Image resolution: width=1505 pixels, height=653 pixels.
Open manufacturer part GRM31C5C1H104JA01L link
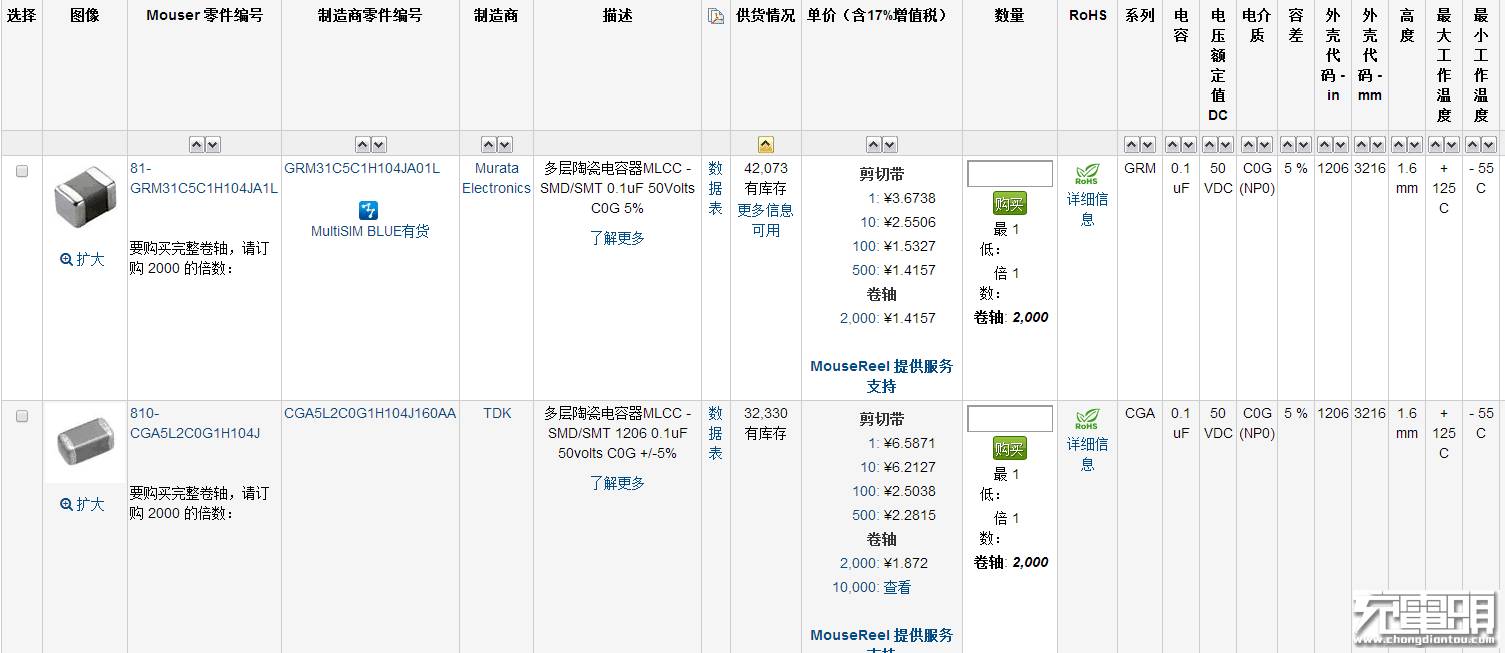pyautogui.click(x=362, y=168)
